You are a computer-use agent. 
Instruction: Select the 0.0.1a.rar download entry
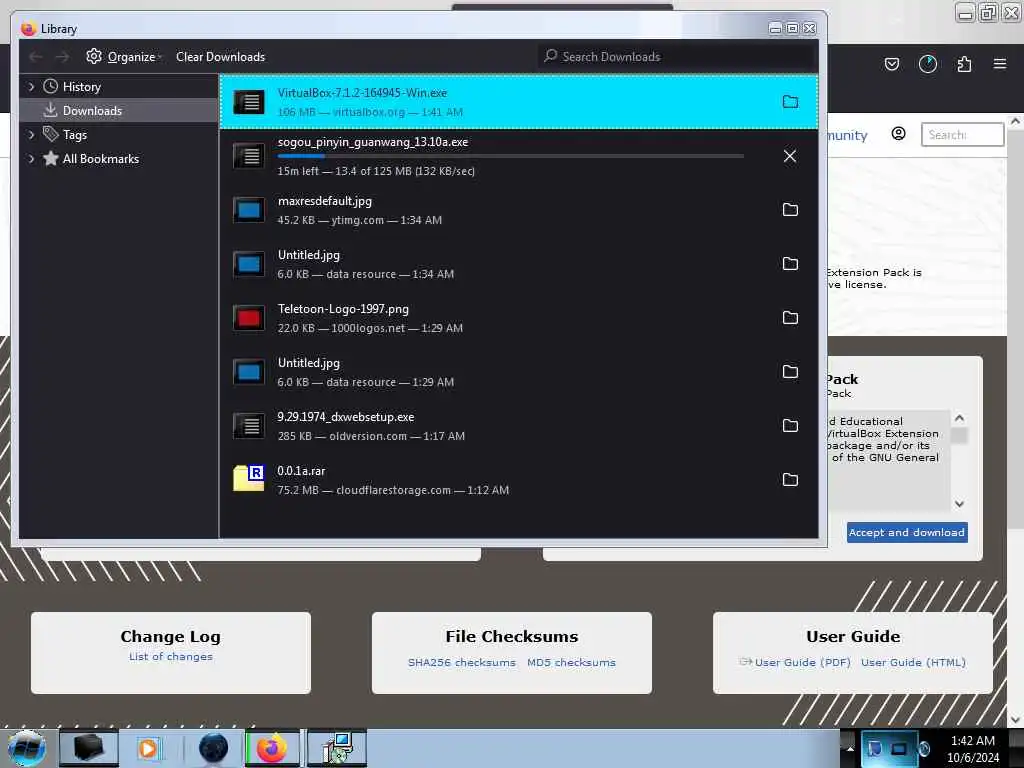pyautogui.click(x=519, y=480)
